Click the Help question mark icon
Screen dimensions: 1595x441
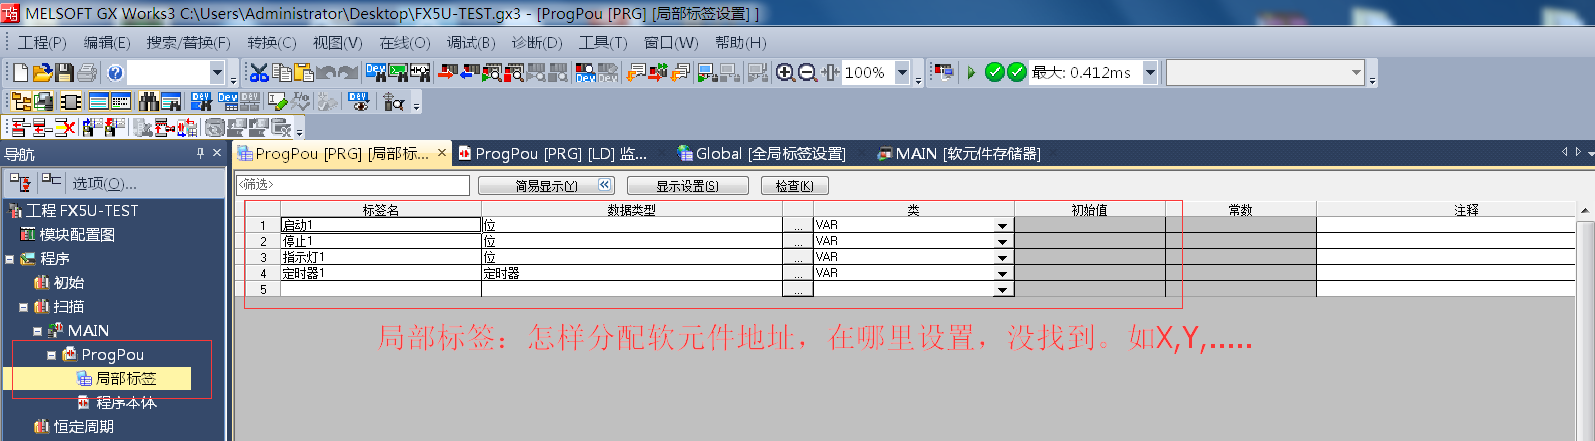[115, 72]
